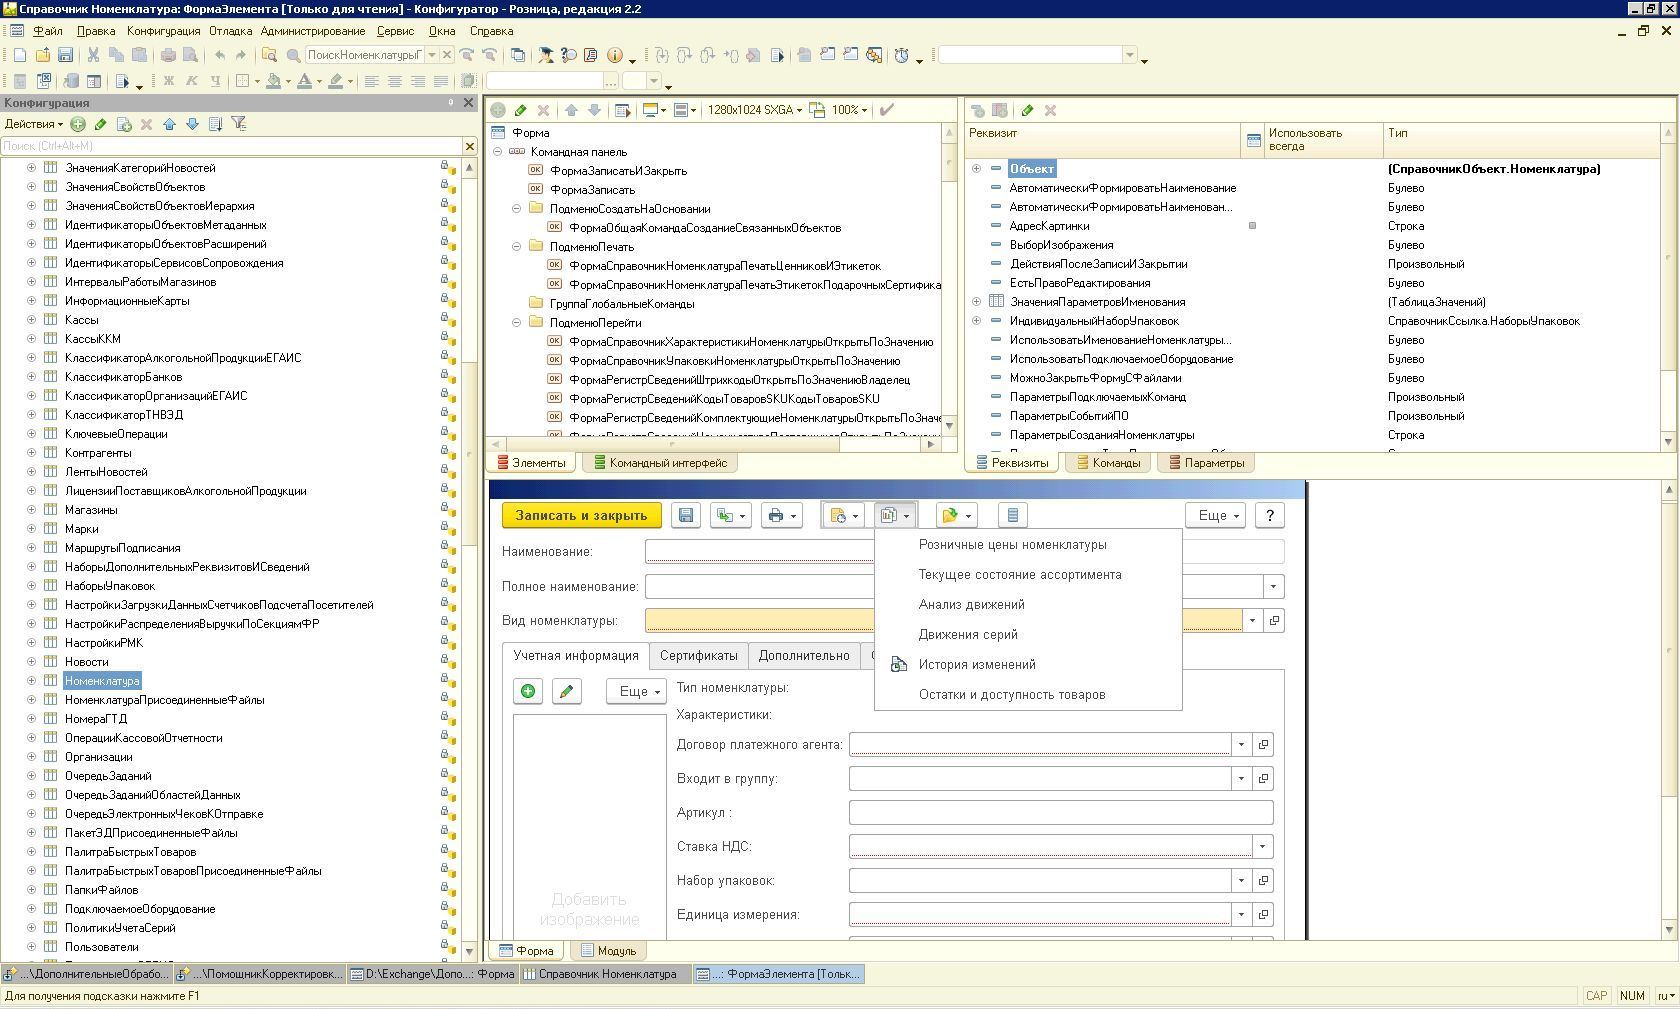This screenshot has height=1009, width=1680.
Task: Open the 1280x1024 SXGA resolution dropdown
Action: [754, 110]
